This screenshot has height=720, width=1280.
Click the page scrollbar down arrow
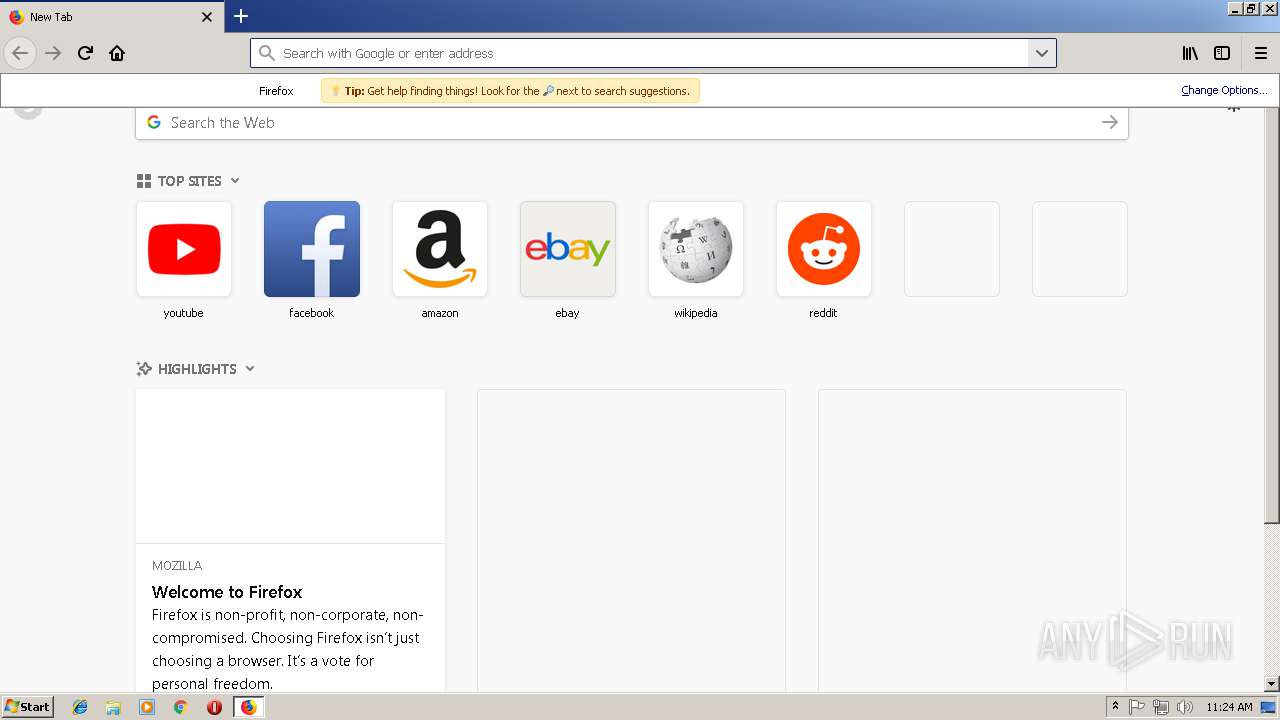click(1271, 684)
